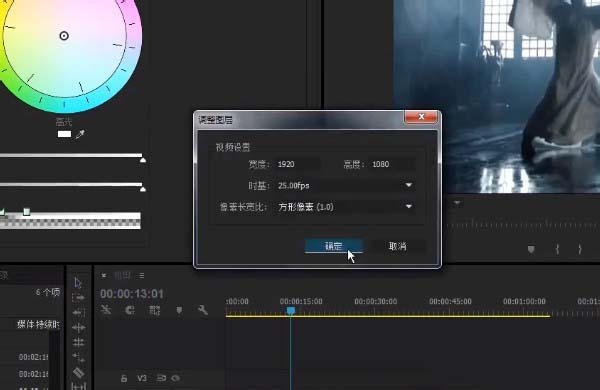Select the Track Select Forward tool
600x390 pixels.
78,297
